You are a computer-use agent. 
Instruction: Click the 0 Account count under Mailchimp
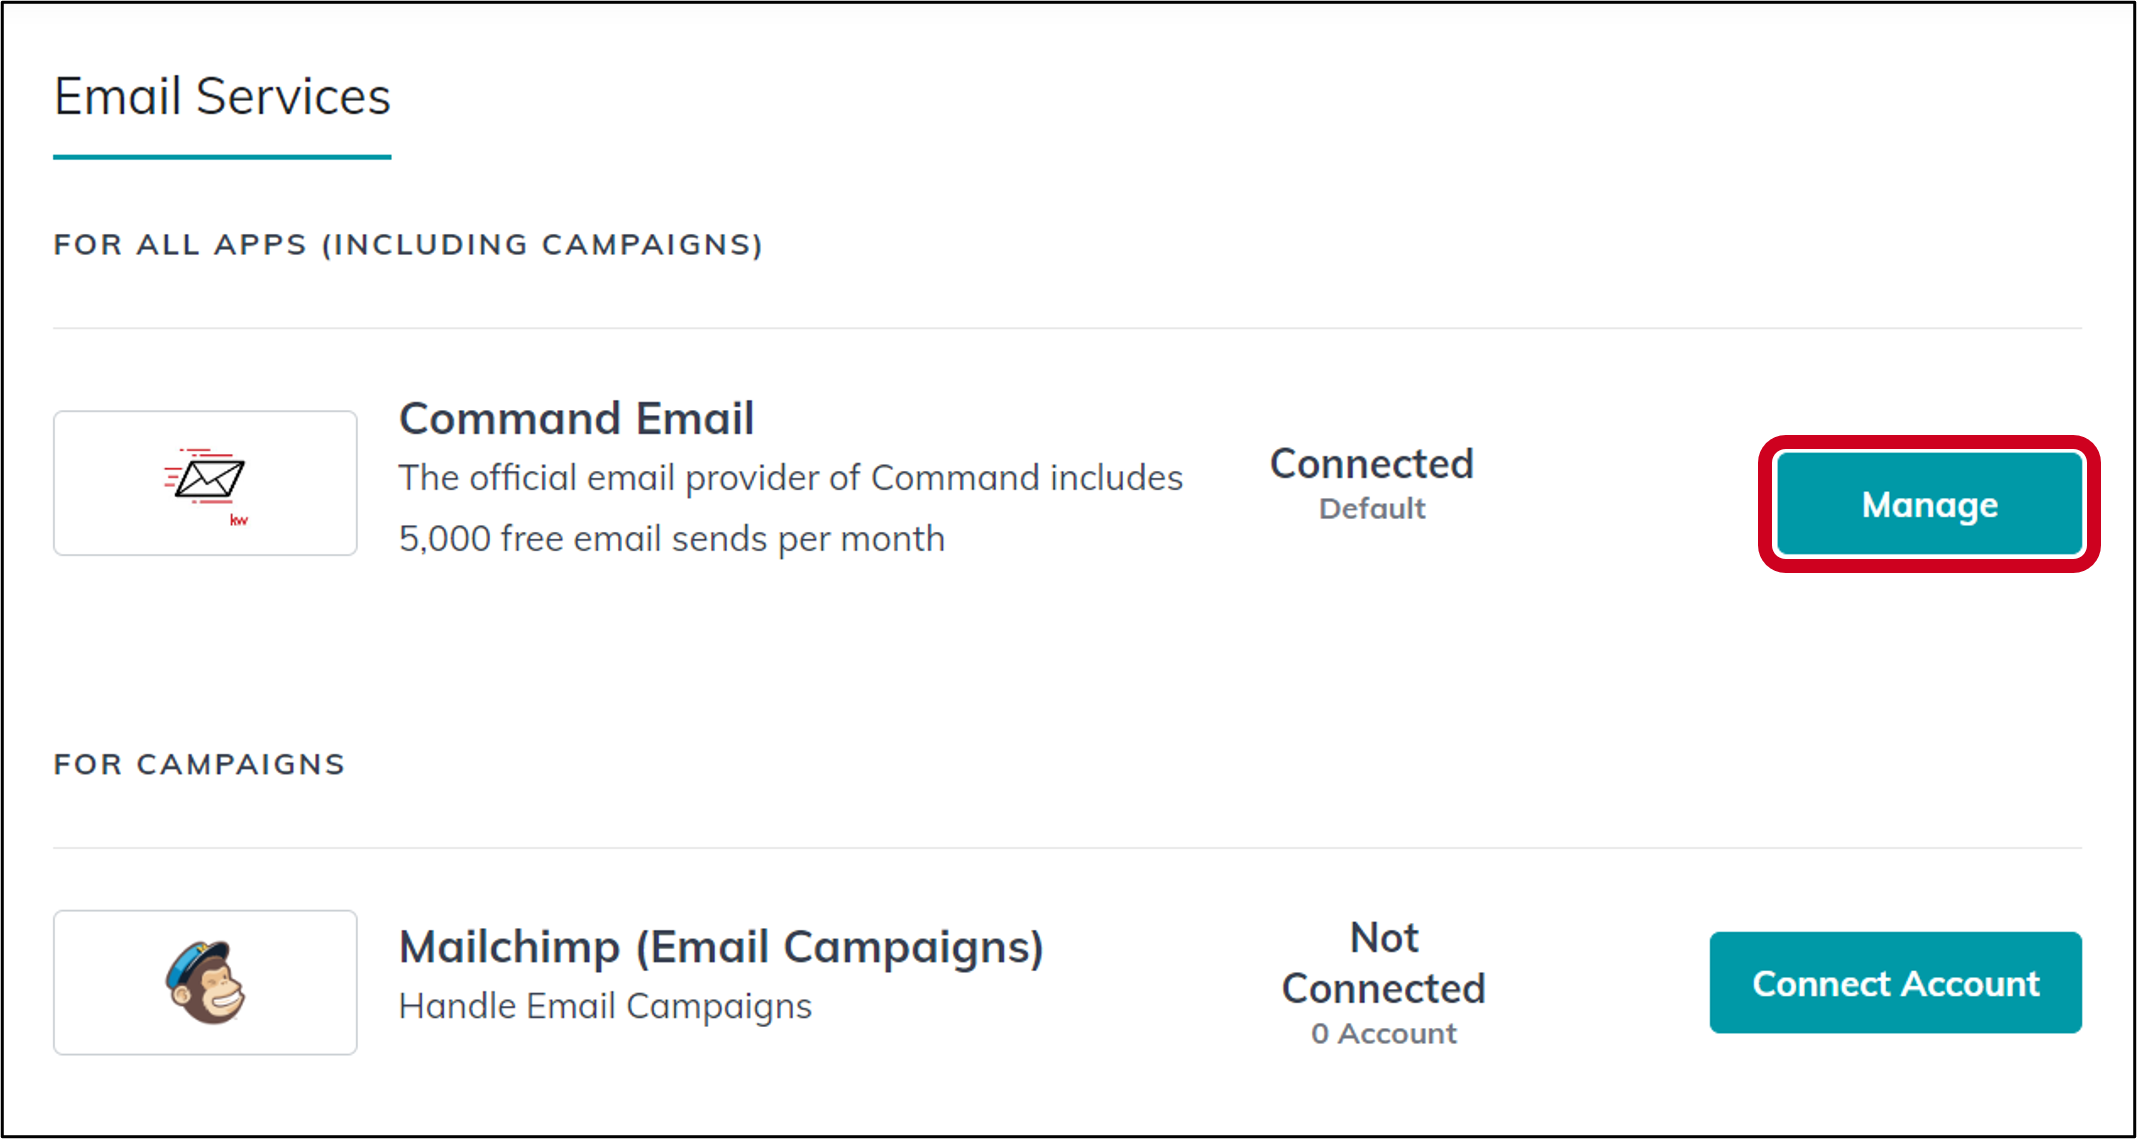coord(1383,1033)
